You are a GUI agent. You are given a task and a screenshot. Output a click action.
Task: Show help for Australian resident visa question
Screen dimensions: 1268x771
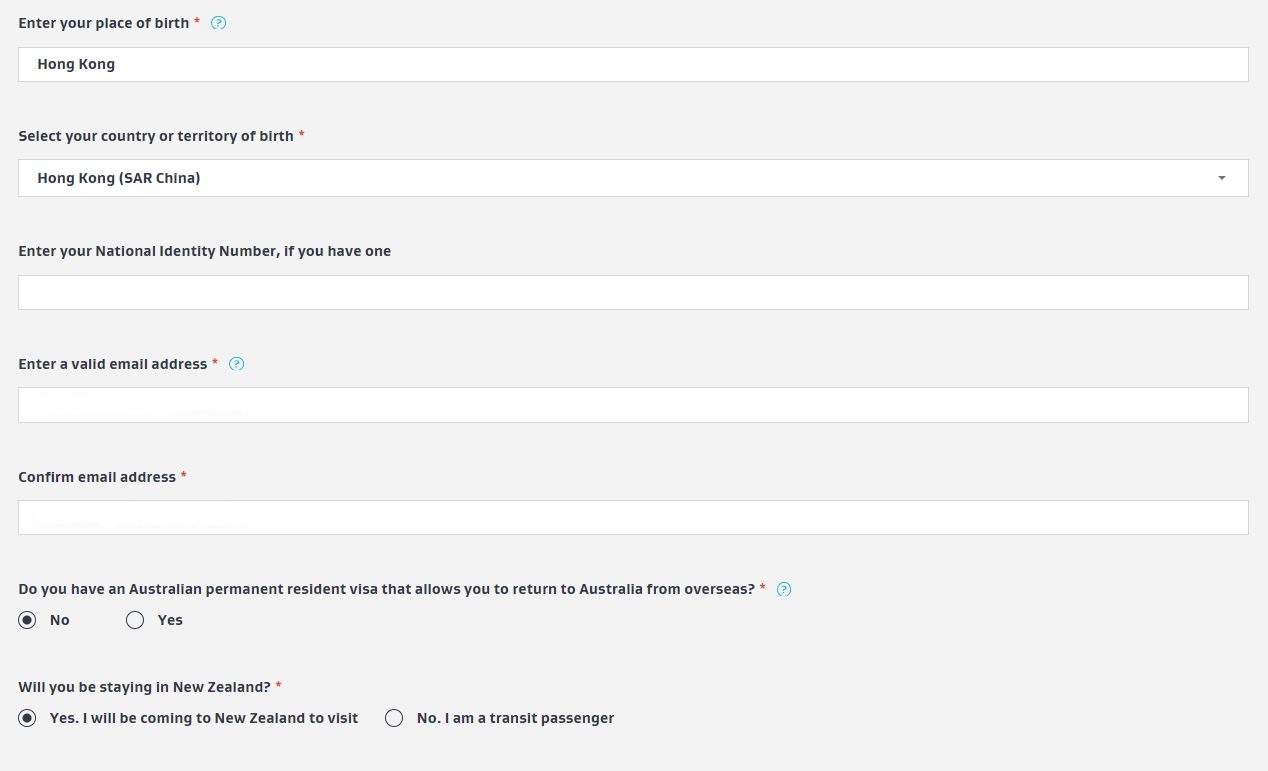[x=784, y=589]
